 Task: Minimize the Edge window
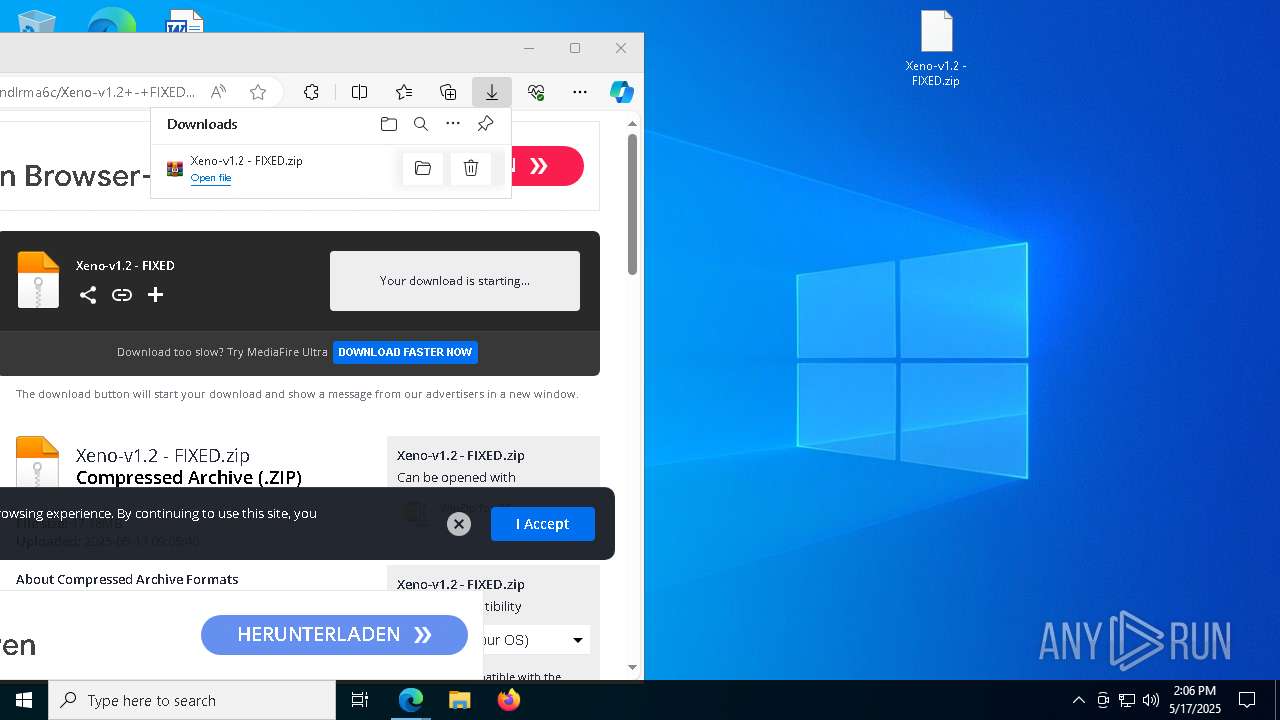pyautogui.click(x=529, y=48)
